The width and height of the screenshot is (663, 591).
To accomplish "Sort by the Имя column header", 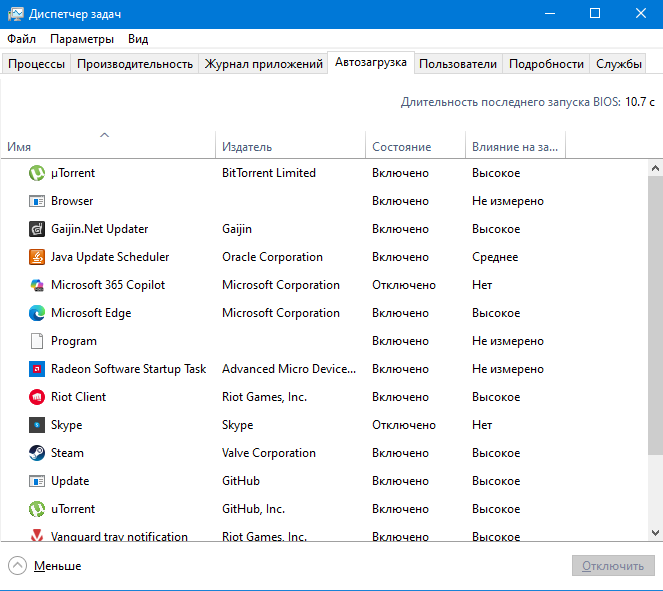I will tap(108, 144).
